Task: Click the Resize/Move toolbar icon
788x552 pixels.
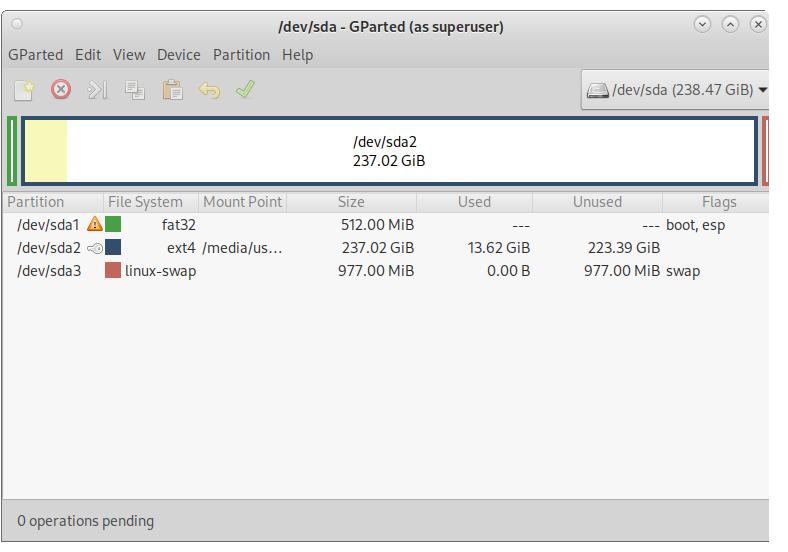Action: point(97,90)
